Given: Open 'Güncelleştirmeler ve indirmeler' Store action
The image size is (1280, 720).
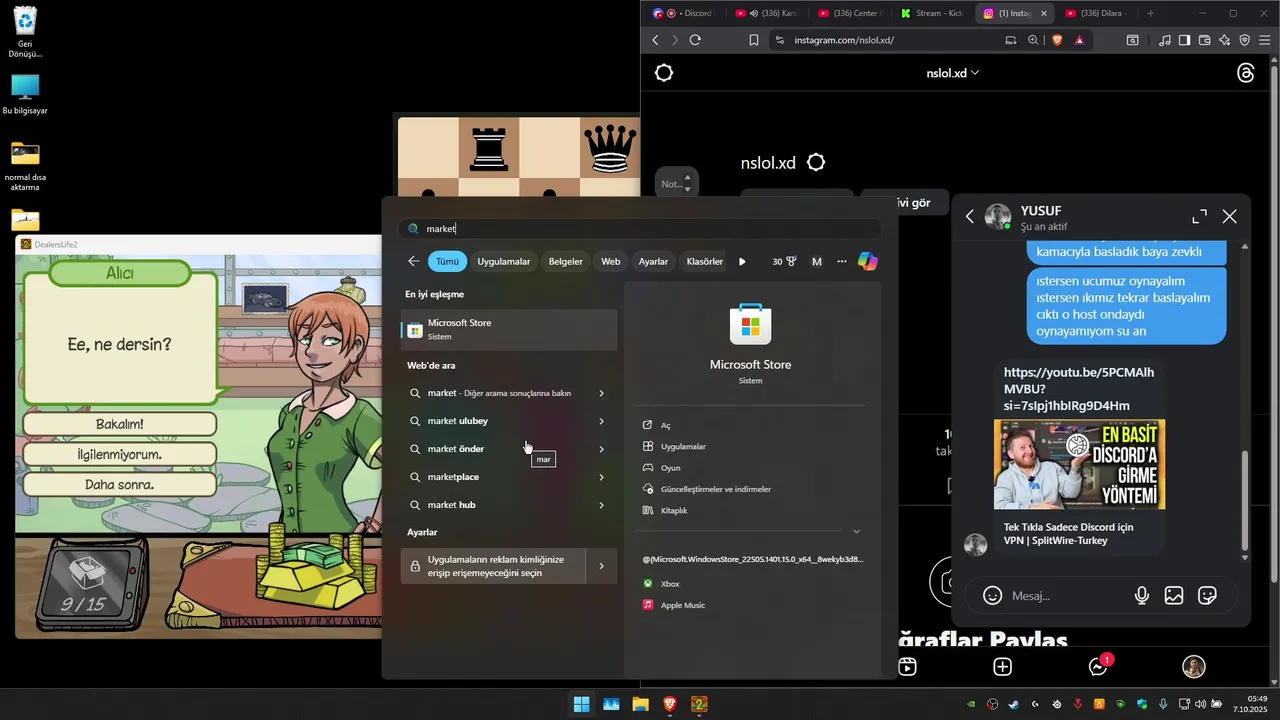Looking at the screenshot, I should (x=716, y=489).
